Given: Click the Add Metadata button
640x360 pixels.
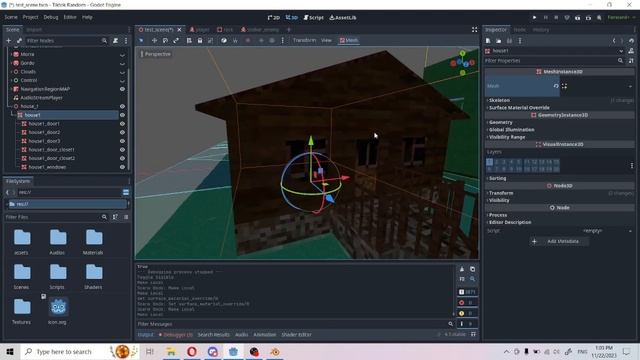Looking at the screenshot, I should pyautogui.click(x=559, y=241).
